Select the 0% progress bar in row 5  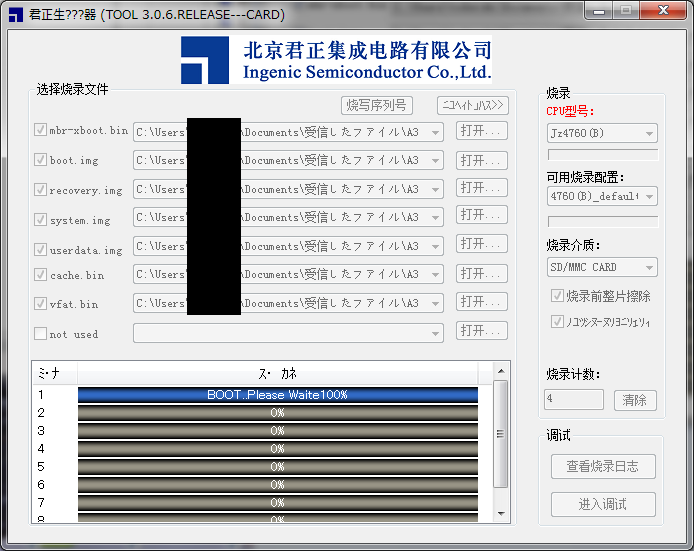[x=278, y=466]
